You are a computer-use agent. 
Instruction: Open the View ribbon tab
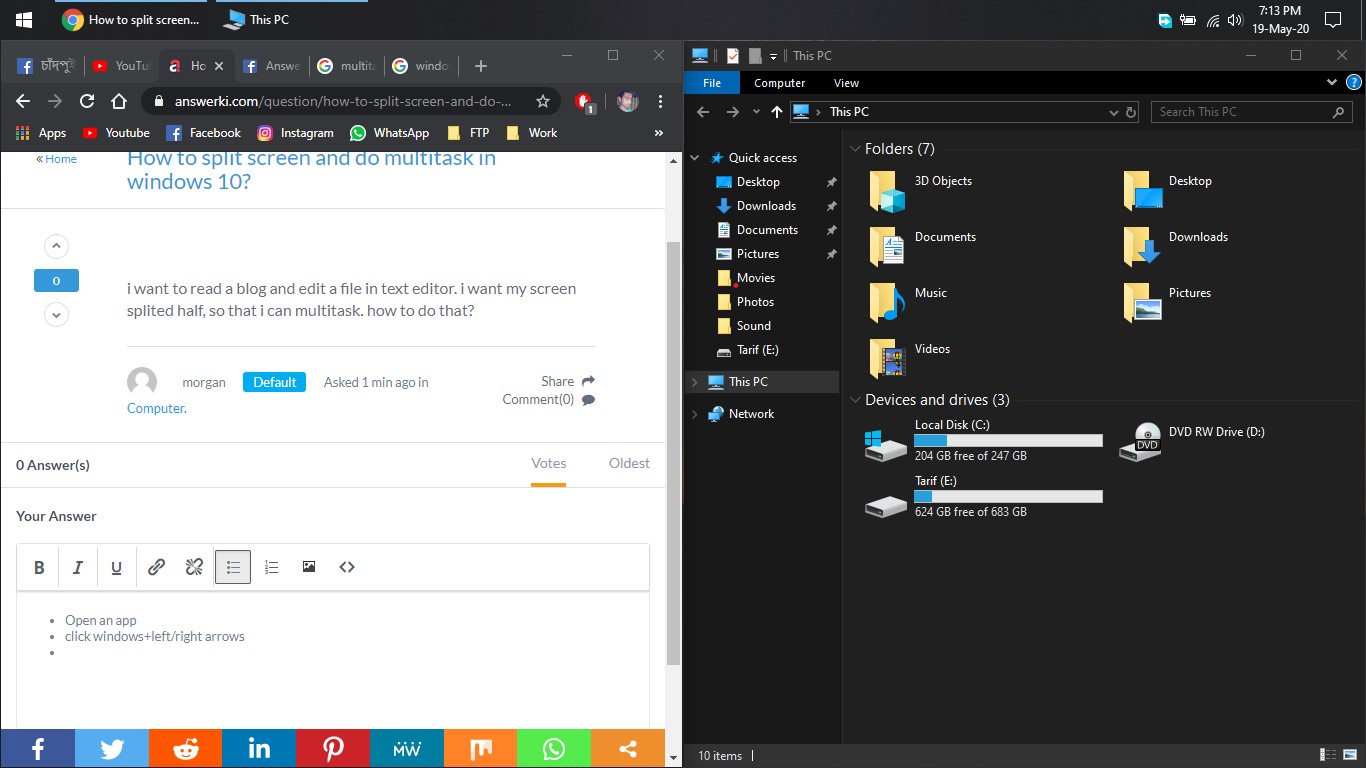point(846,83)
